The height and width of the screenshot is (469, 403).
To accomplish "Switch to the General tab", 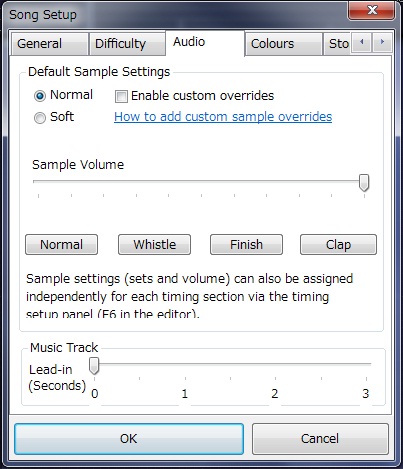I will [x=50, y=44].
